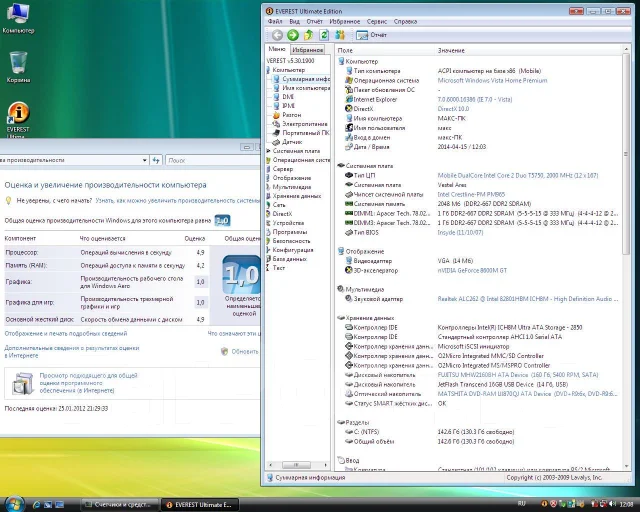
Task: Click the Intel Crestline-PM PM965 chipset link
Action: click(x=471, y=194)
